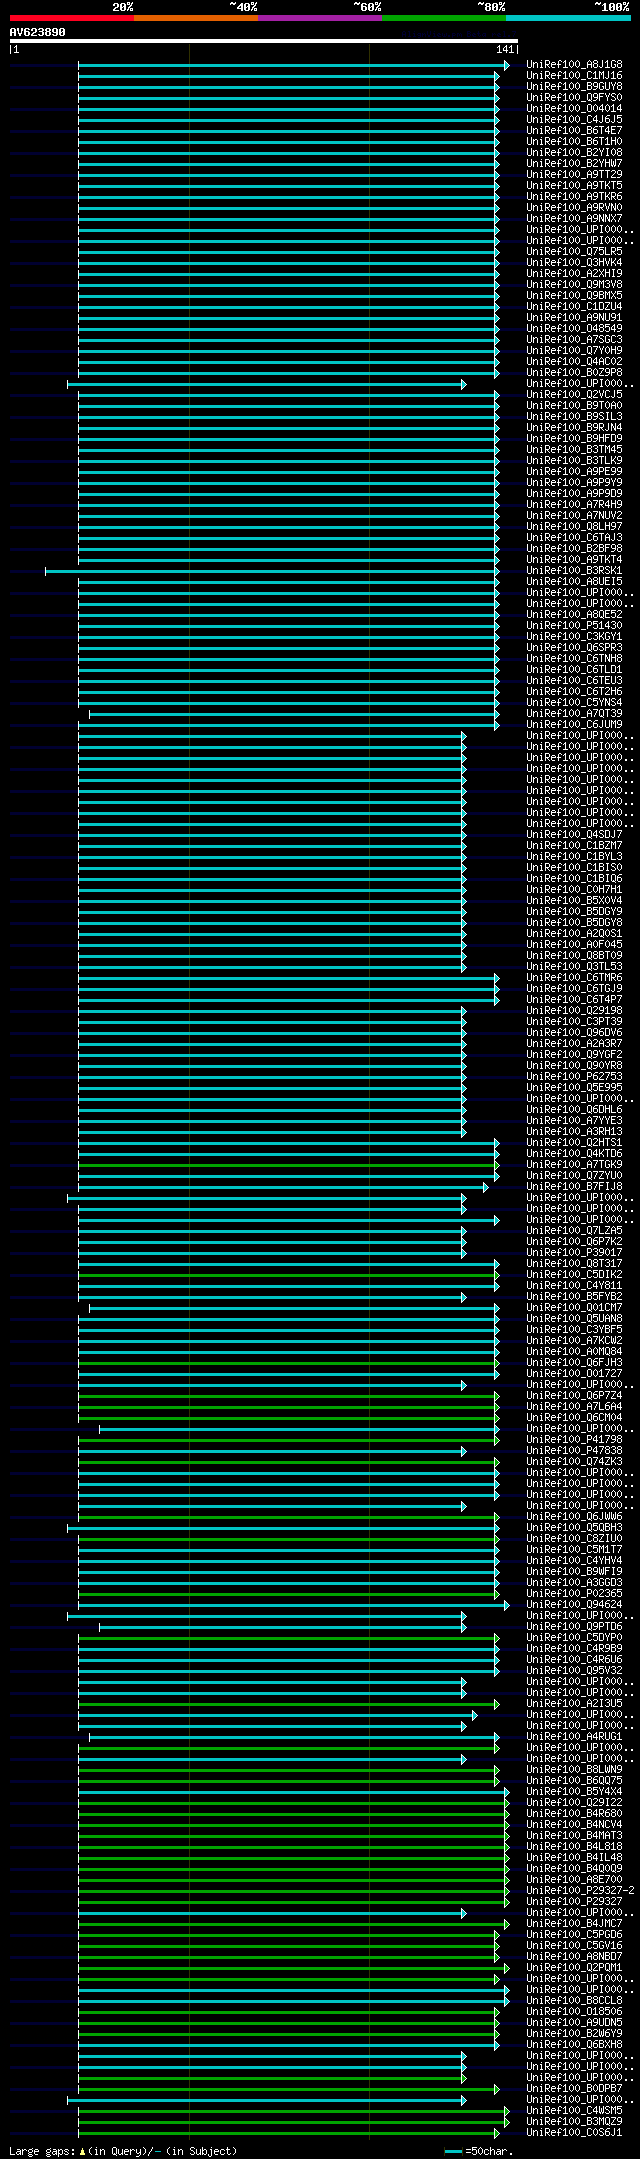Open UniRef100_Q6FJH3 from the list
Screen dimensions: 640x2159
point(574,1363)
